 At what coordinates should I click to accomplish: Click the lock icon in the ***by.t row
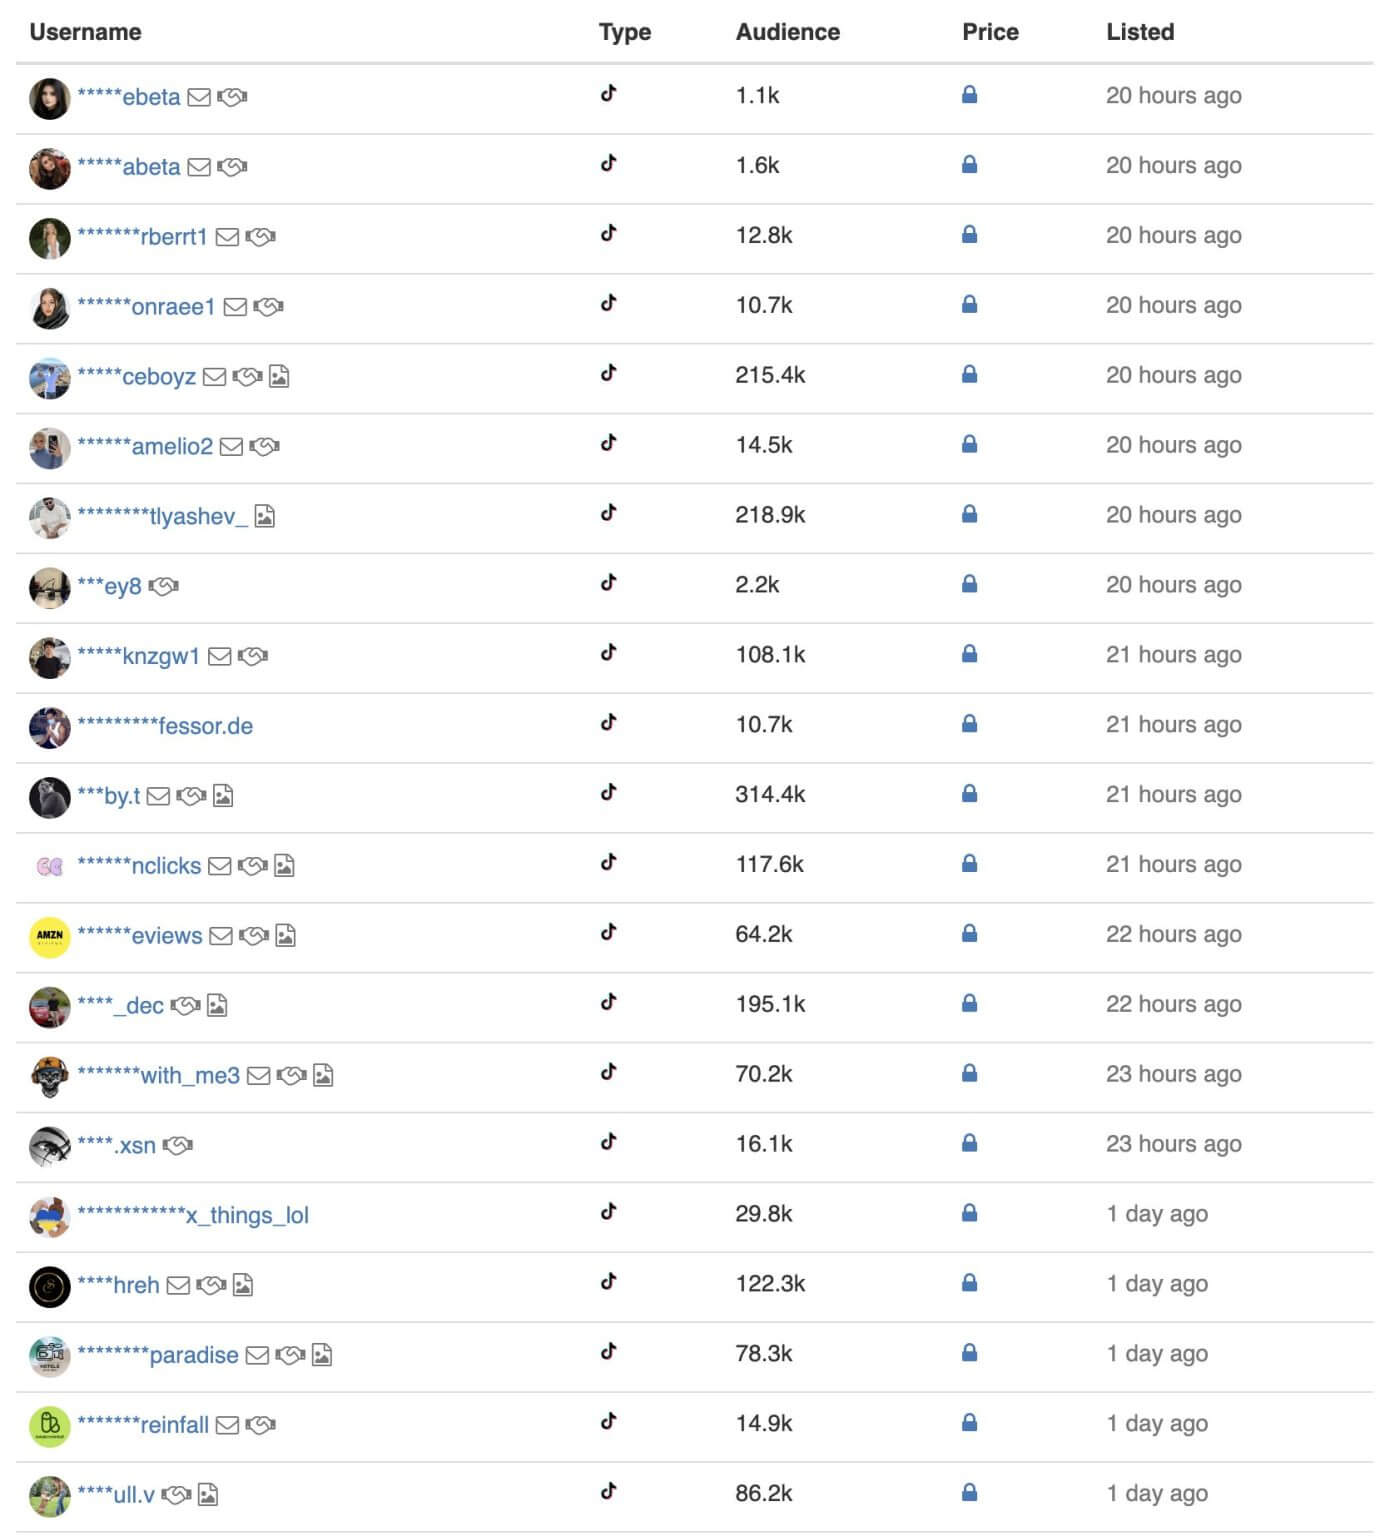[969, 794]
